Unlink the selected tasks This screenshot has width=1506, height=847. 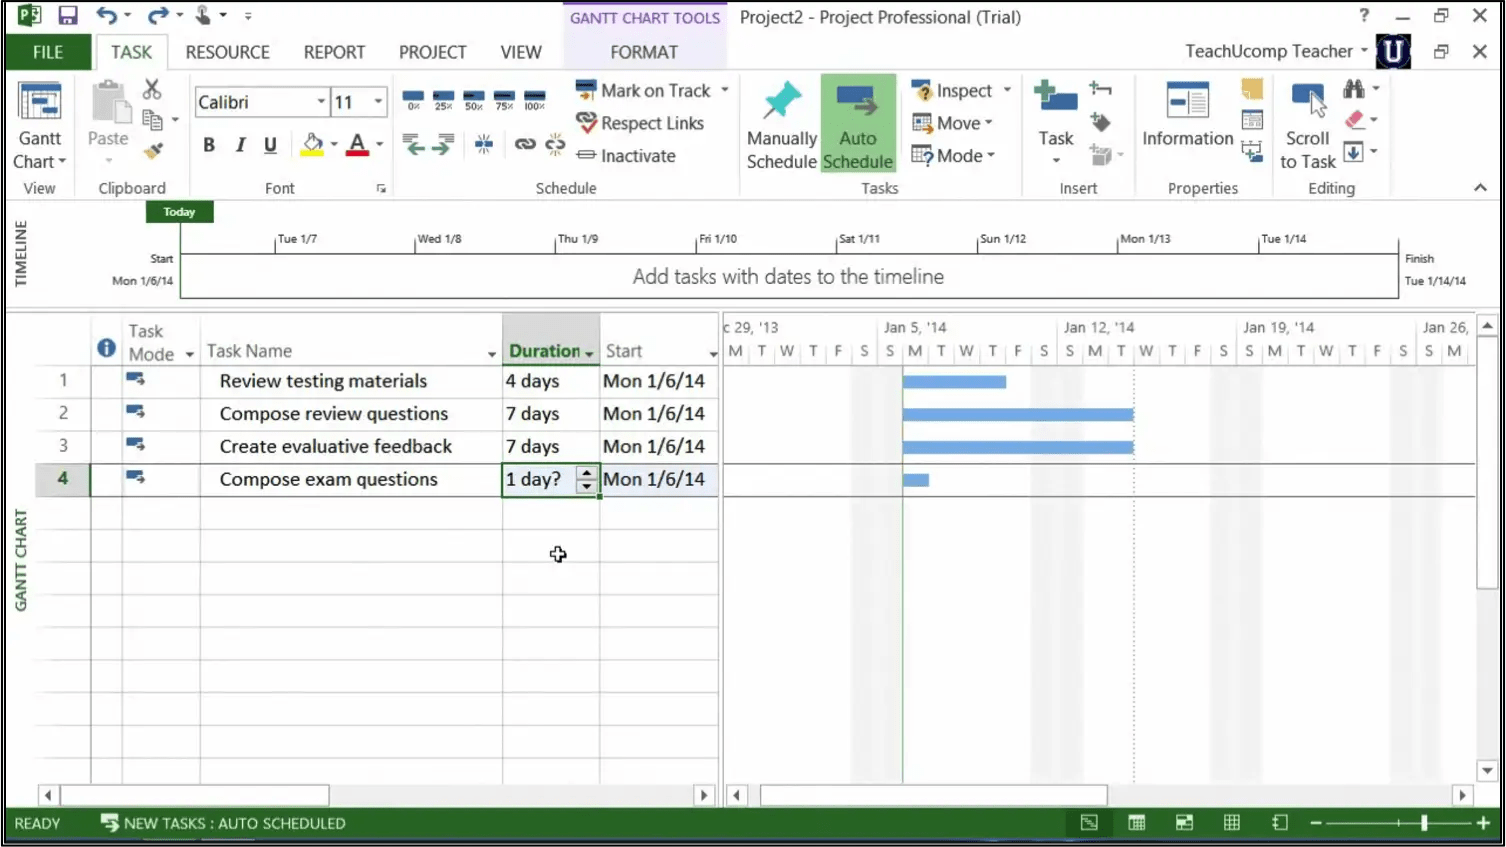pos(555,145)
